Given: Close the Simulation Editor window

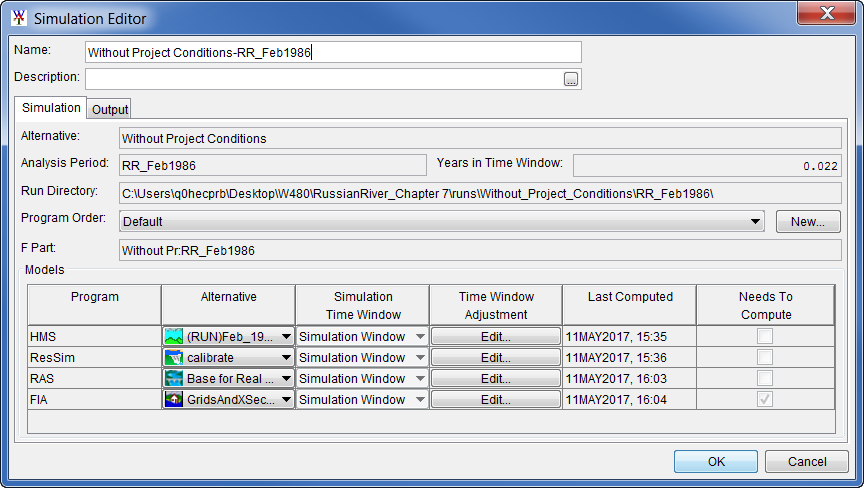Looking at the screenshot, I should pyautogui.click(x=826, y=13).
